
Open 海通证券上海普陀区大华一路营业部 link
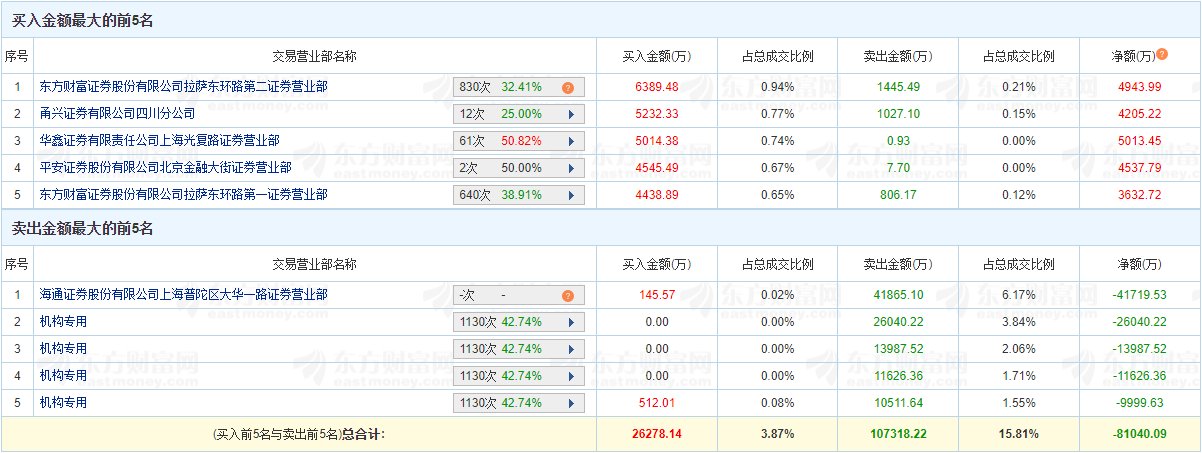pyautogui.click(x=184, y=295)
